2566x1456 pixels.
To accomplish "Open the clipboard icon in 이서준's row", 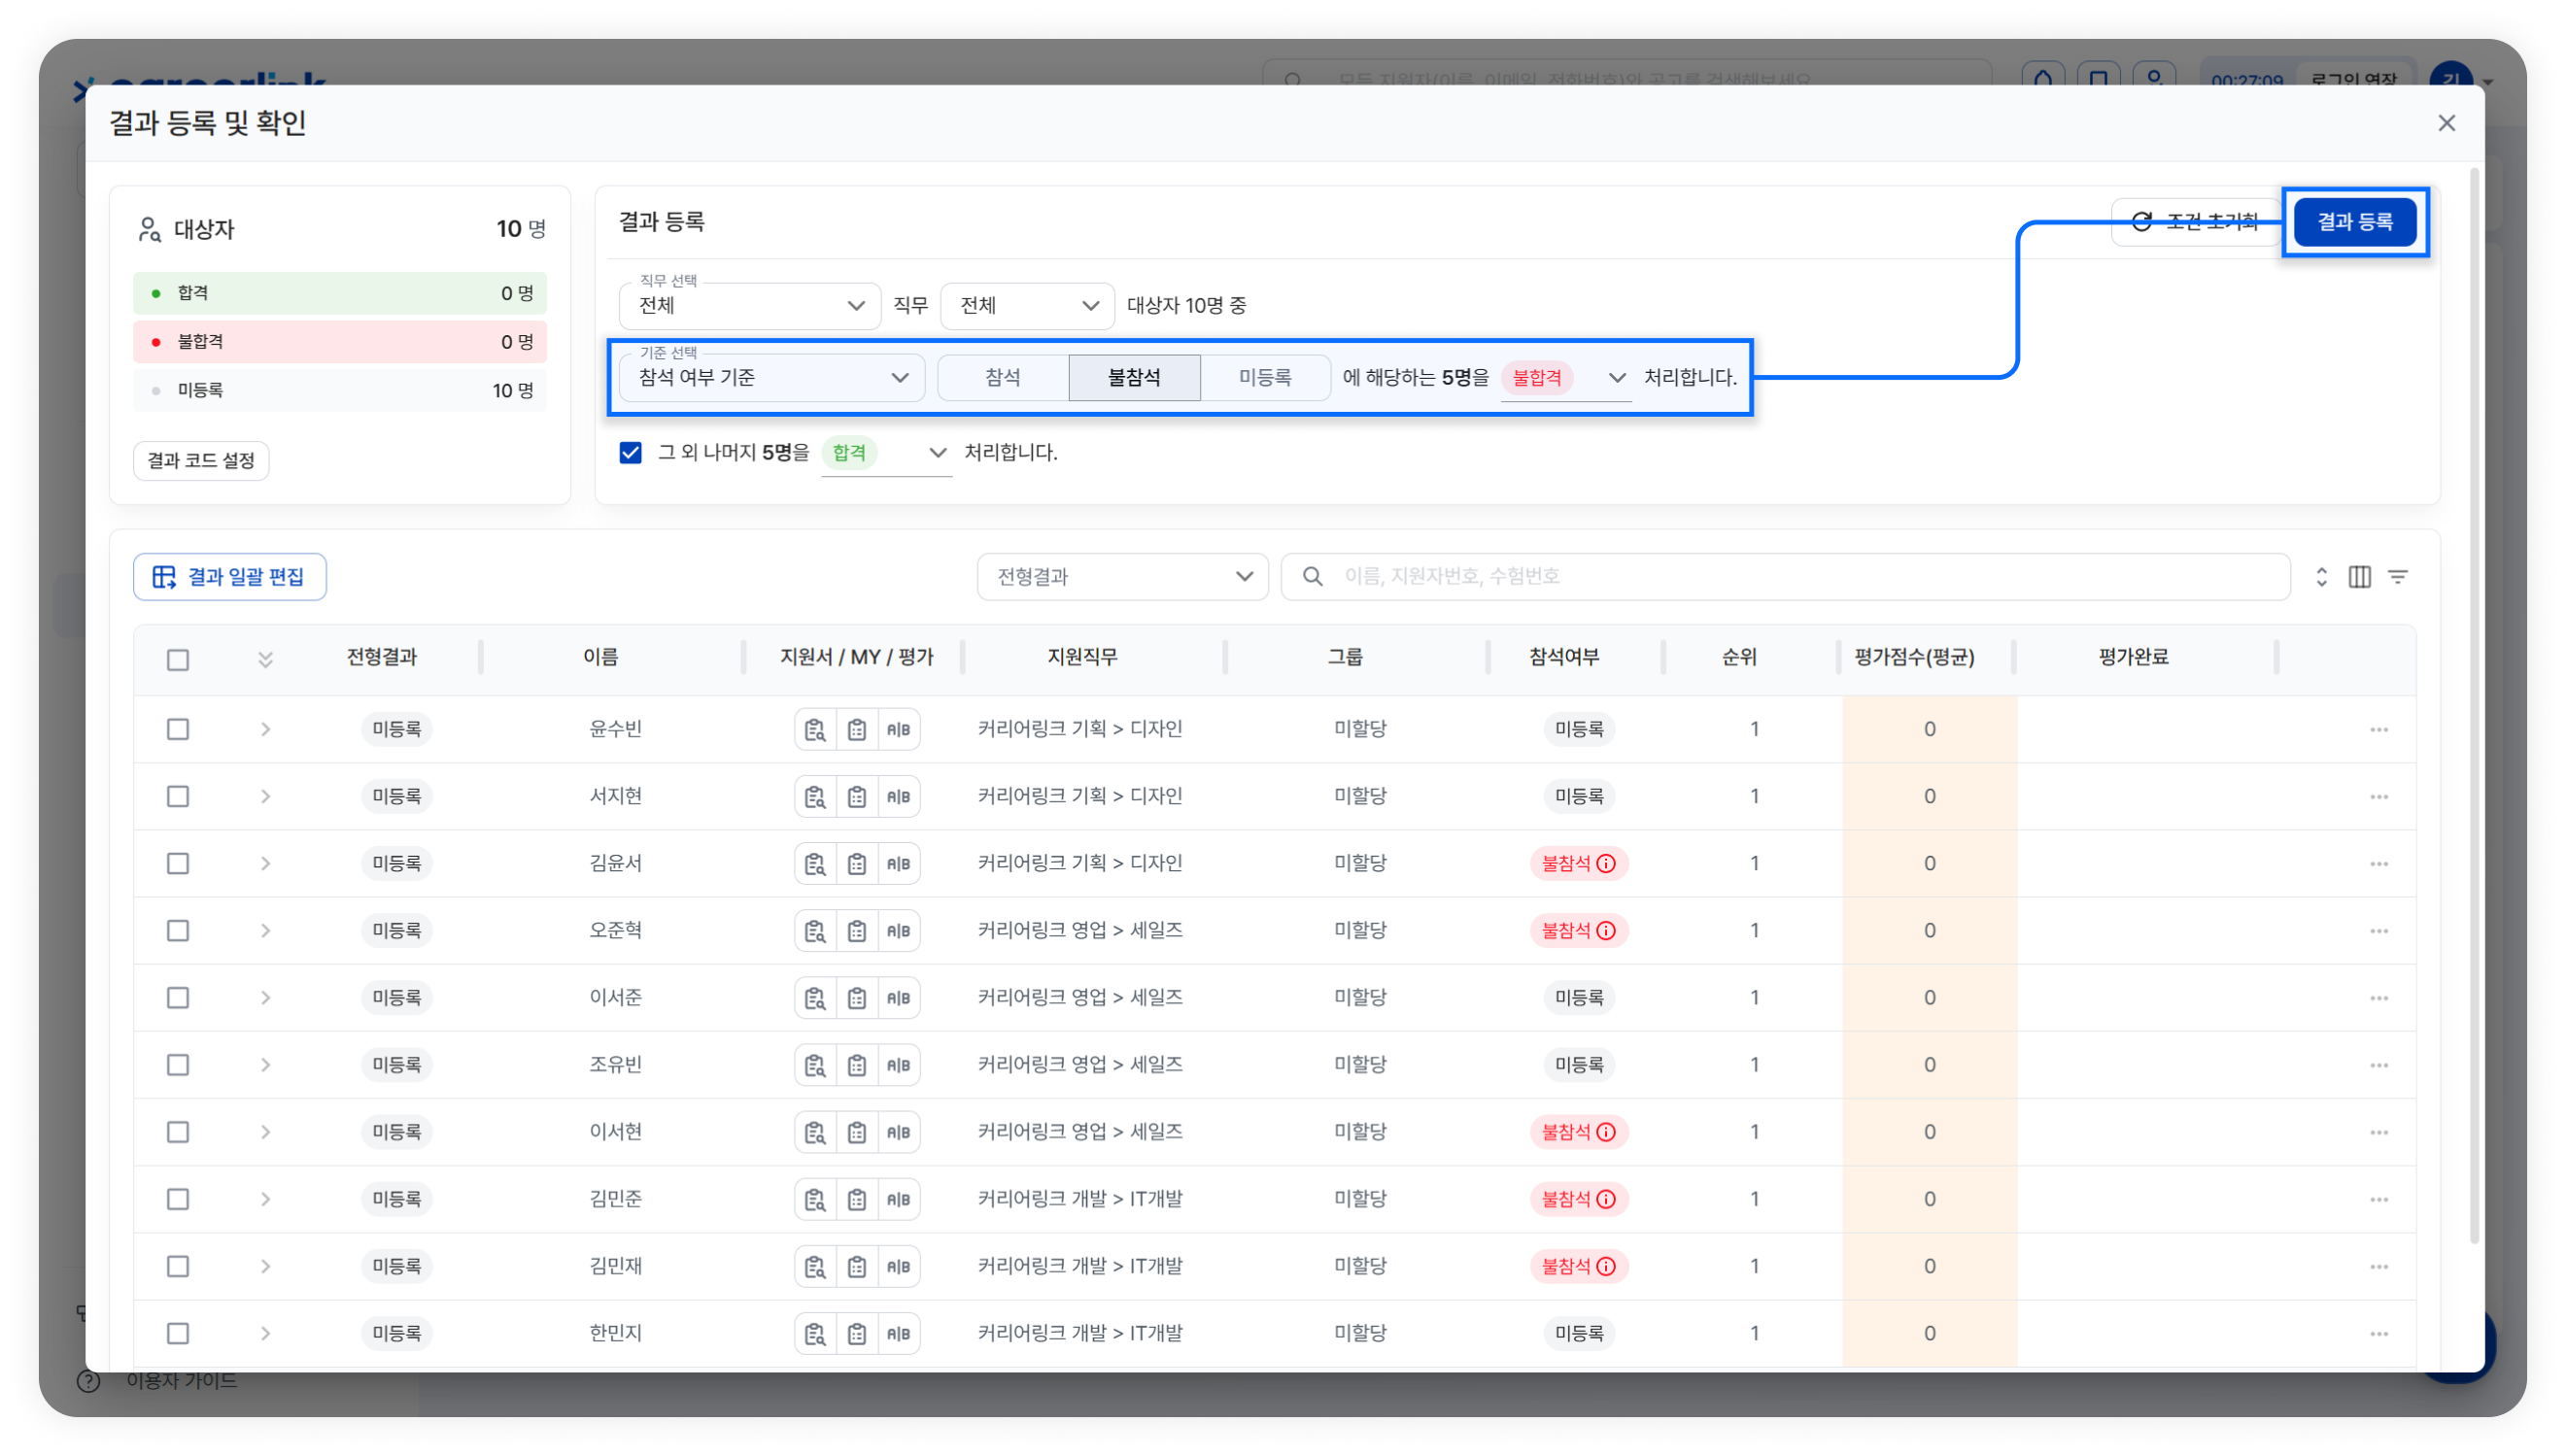I will pos(857,997).
